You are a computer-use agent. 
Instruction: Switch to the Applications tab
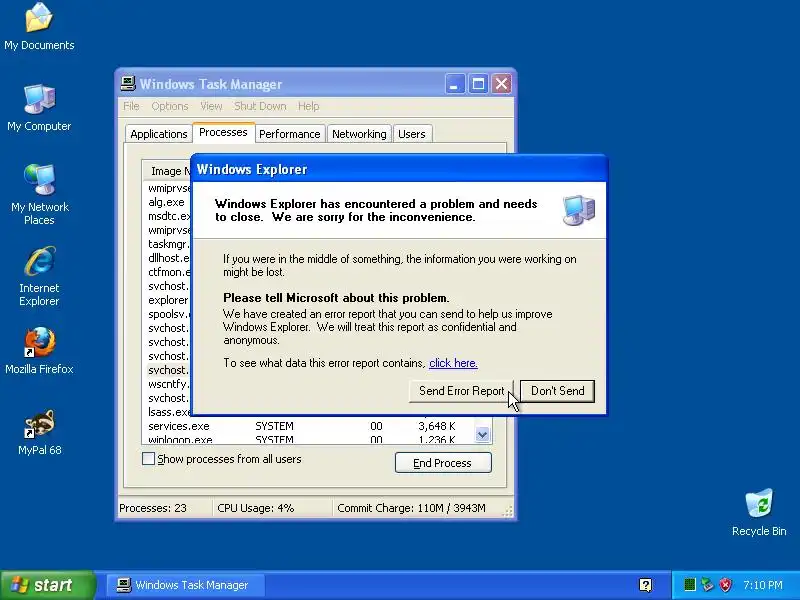point(159,134)
